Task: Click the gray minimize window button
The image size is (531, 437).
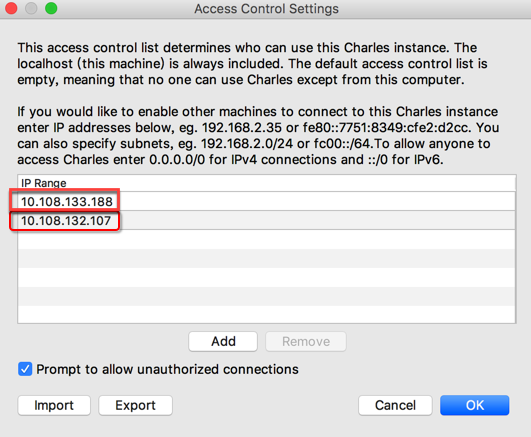Action: pos(31,8)
